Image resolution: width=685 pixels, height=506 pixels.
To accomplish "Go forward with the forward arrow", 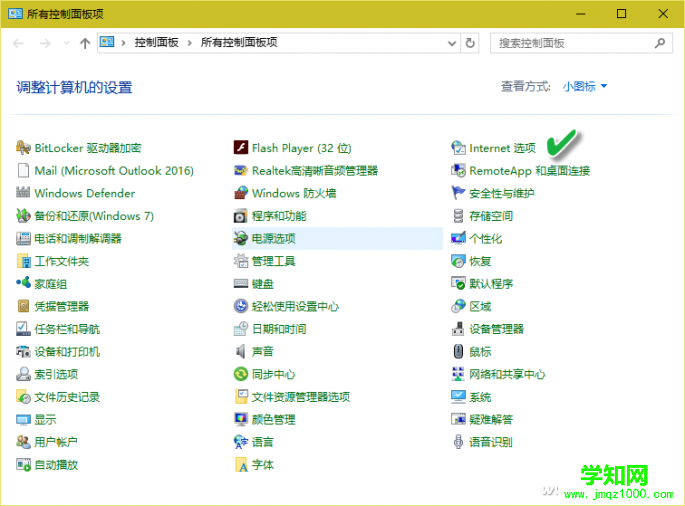I will tap(45, 43).
